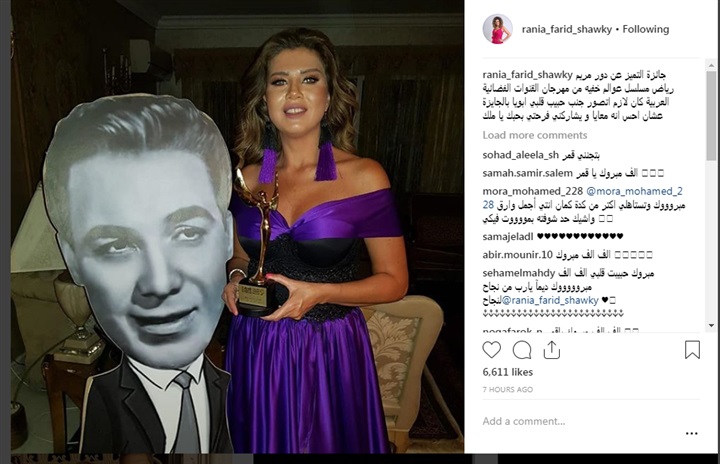Open abir.mounir.10 commenter profile
720x464 pixels.
(518, 255)
